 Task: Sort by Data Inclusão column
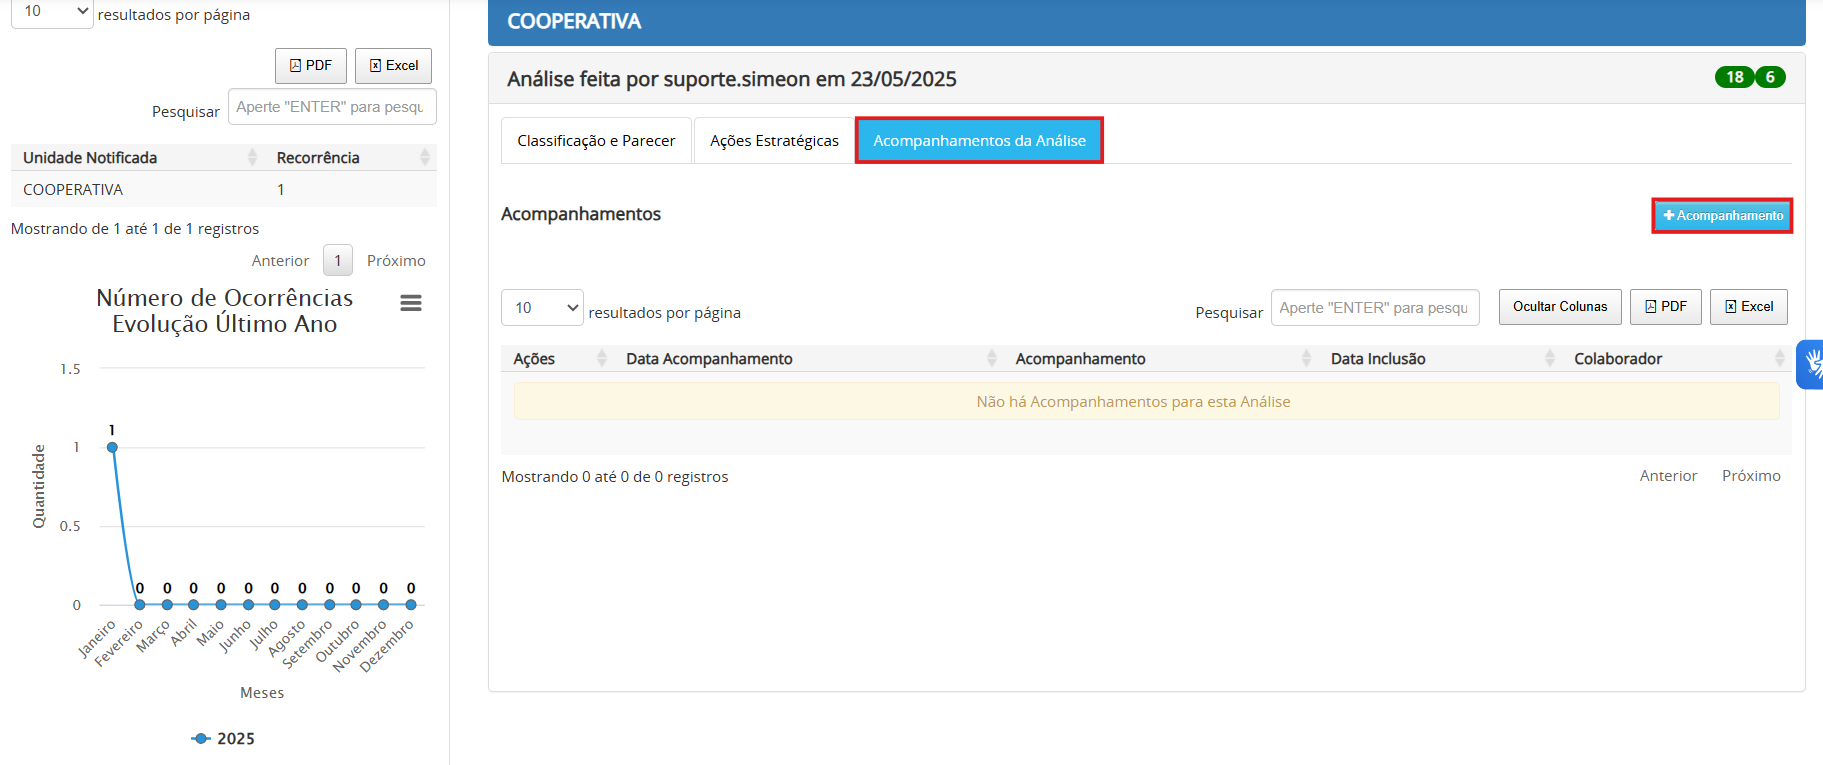[x=1549, y=358]
